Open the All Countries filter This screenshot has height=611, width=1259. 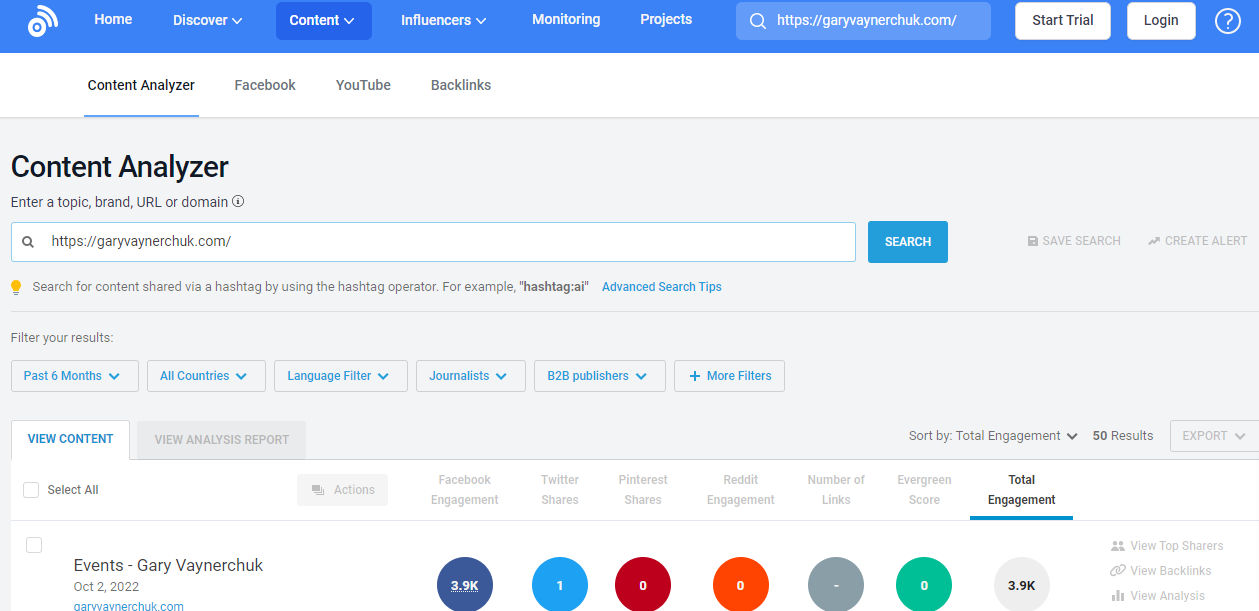click(206, 376)
